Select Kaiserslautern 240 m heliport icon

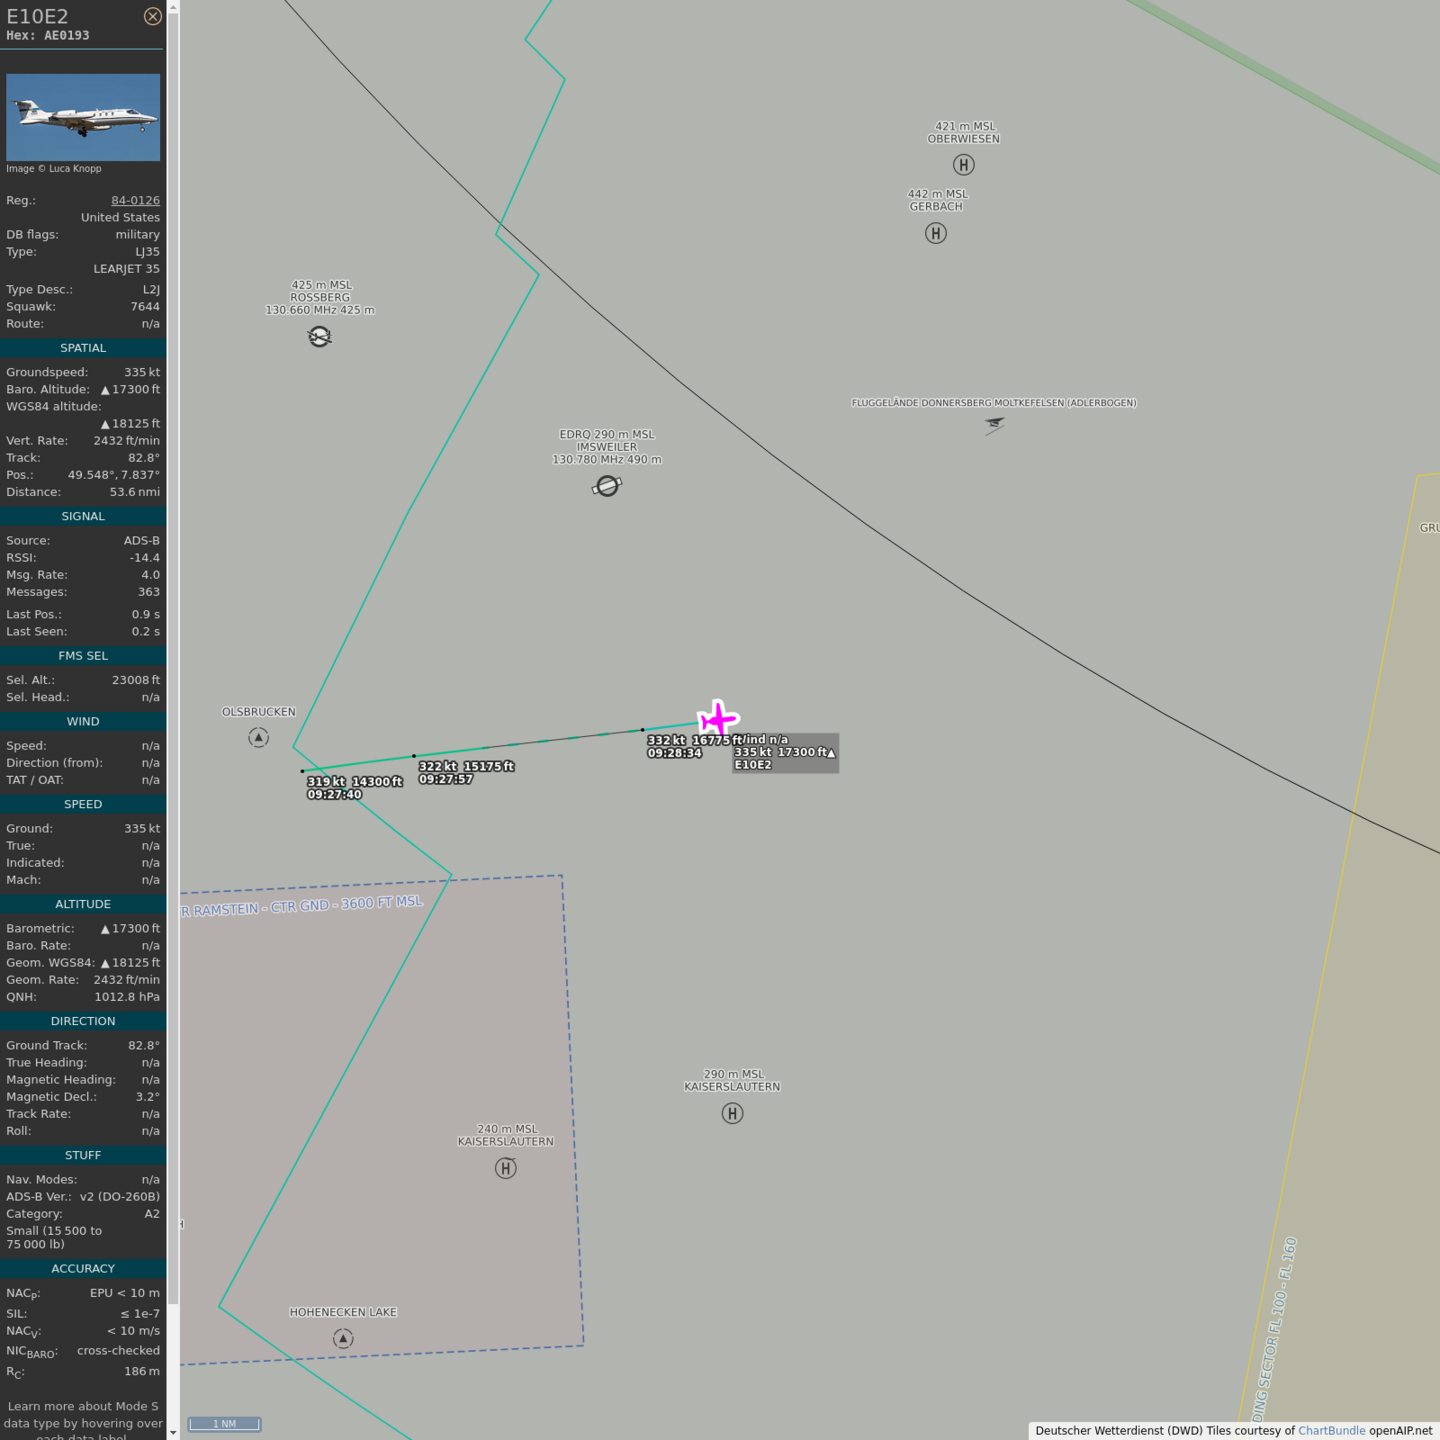click(x=506, y=1168)
